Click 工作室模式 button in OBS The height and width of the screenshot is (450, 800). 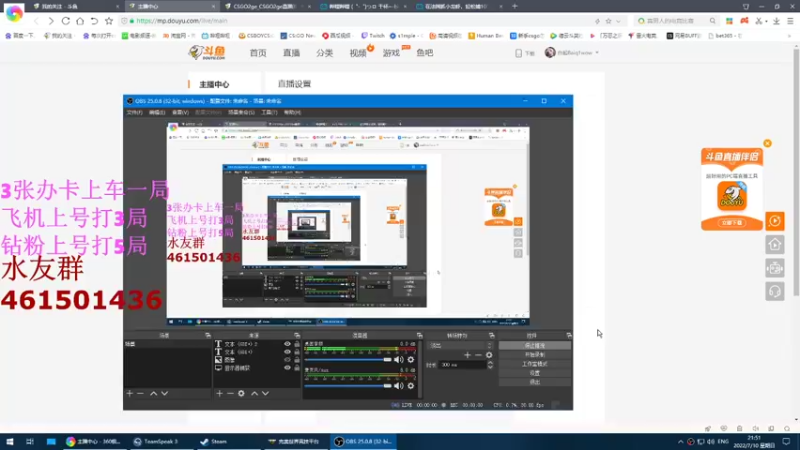(535, 364)
